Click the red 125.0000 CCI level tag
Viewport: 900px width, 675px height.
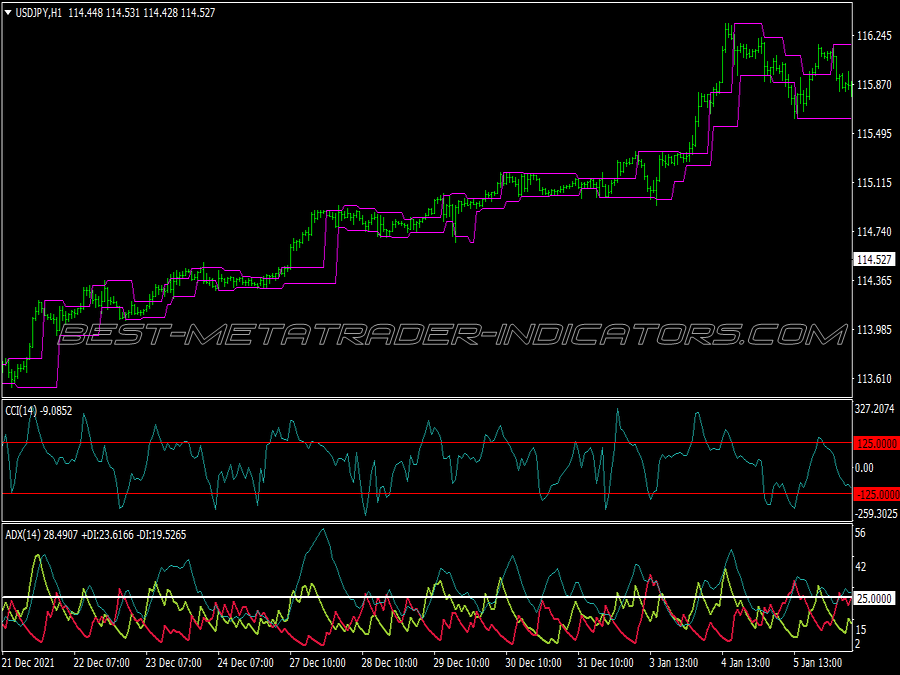[x=876, y=444]
